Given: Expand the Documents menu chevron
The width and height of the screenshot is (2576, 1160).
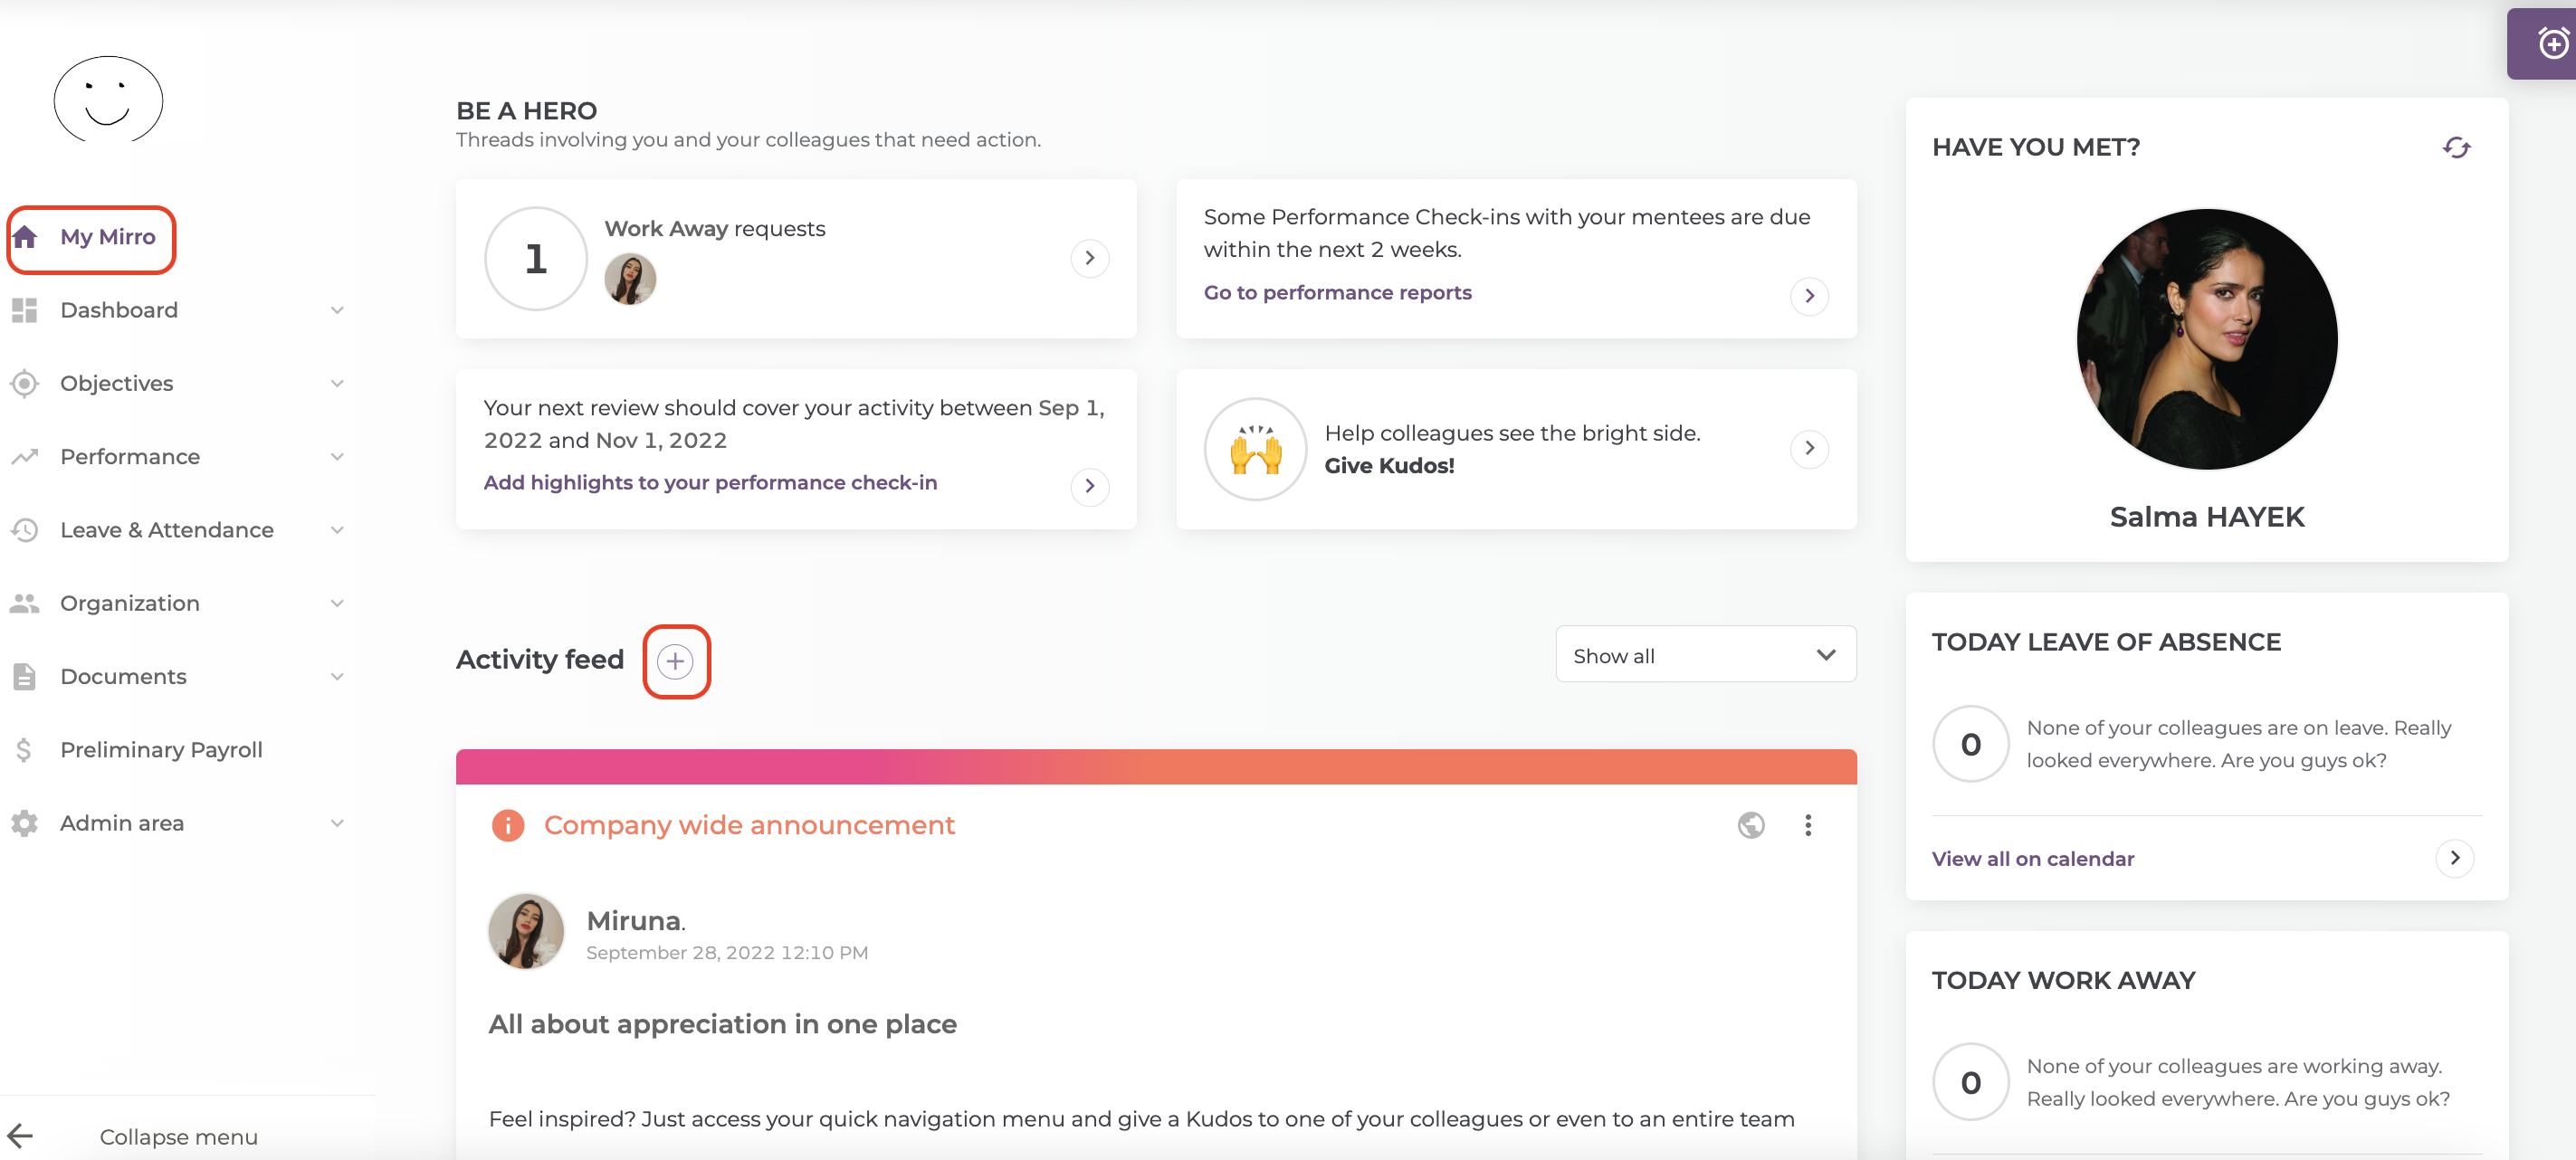Looking at the screenshot, I should click(337, 677).
